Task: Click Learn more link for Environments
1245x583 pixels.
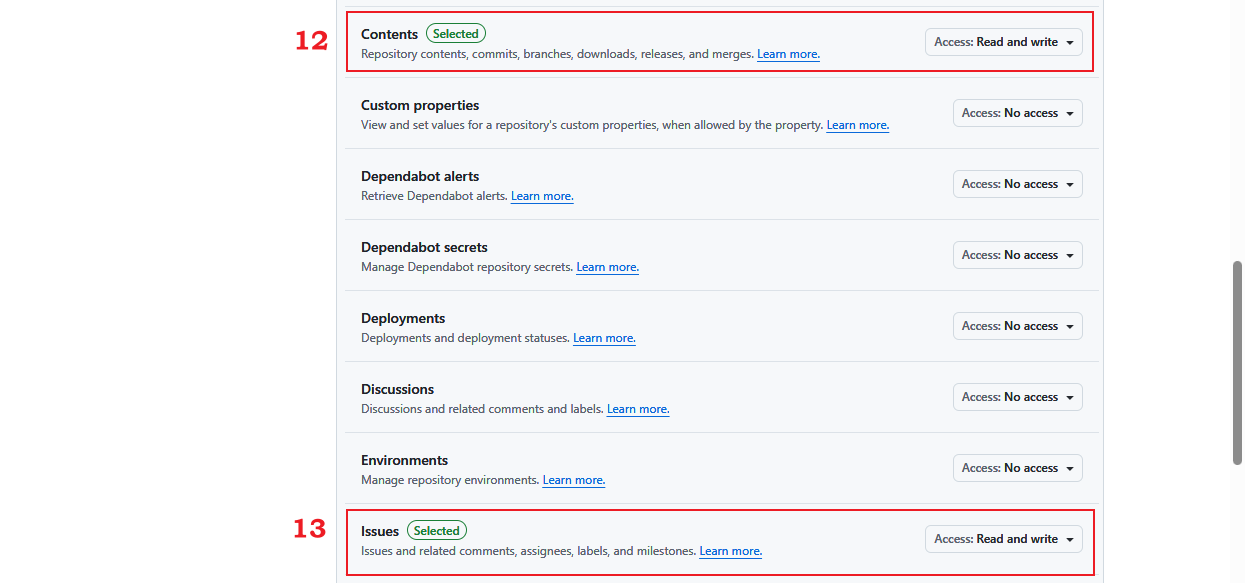Action: 574,480
